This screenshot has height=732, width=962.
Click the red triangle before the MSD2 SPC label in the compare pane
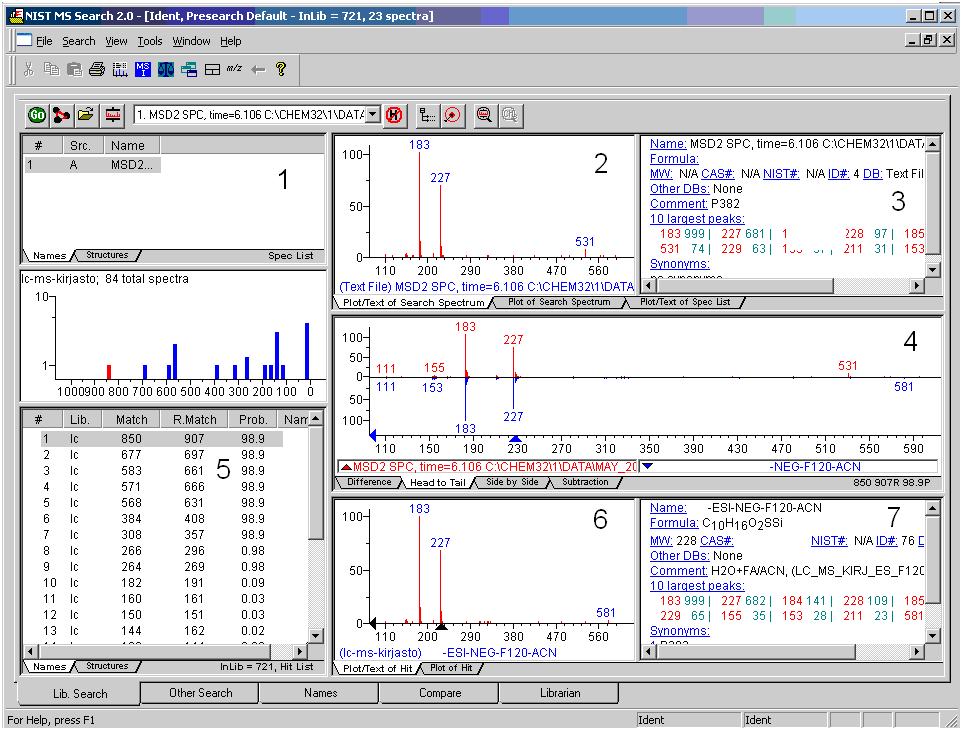346,467
